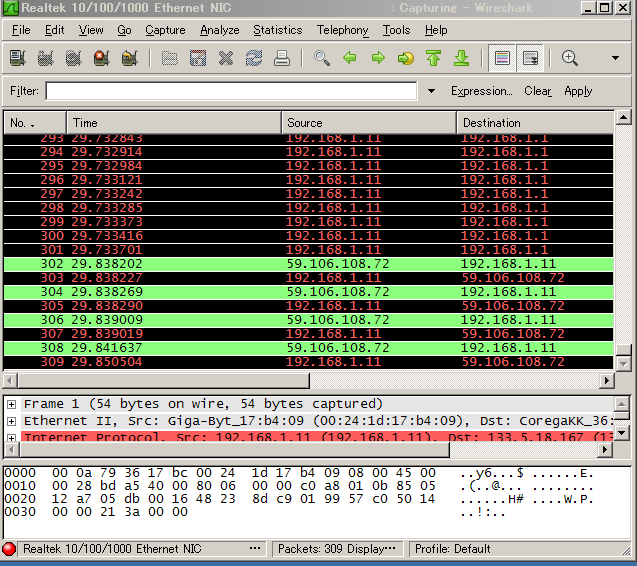Select packet row 302
This screenshot has height=566, width=637.
[308, 264]
